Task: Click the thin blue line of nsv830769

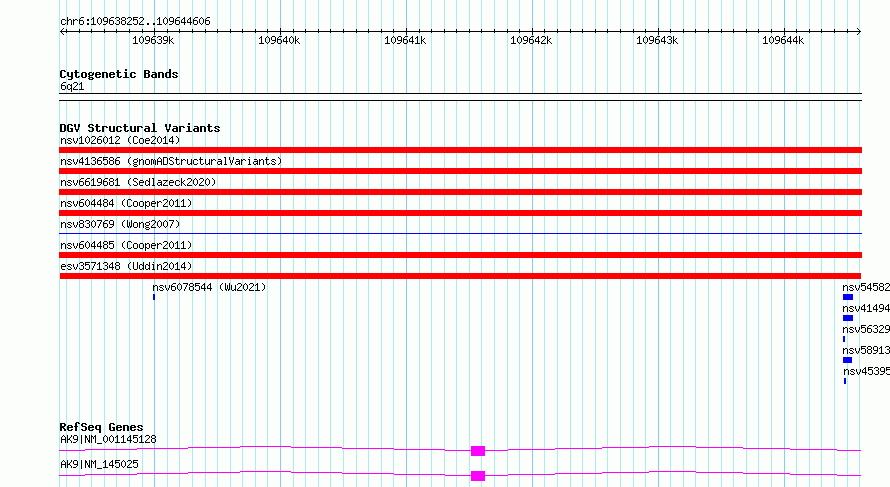Action: coord(460,233)
